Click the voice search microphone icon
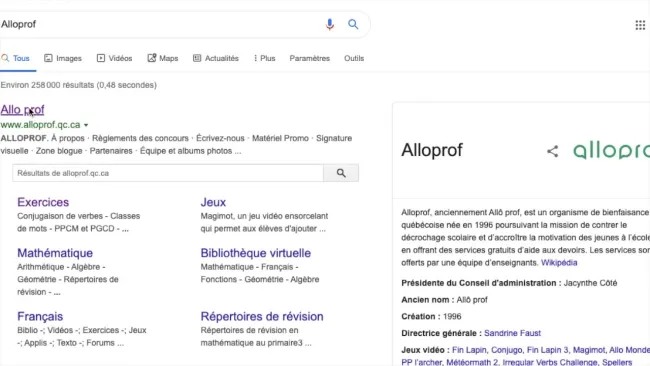Viewport: 650px width, 366px height. tap(330, 24)
